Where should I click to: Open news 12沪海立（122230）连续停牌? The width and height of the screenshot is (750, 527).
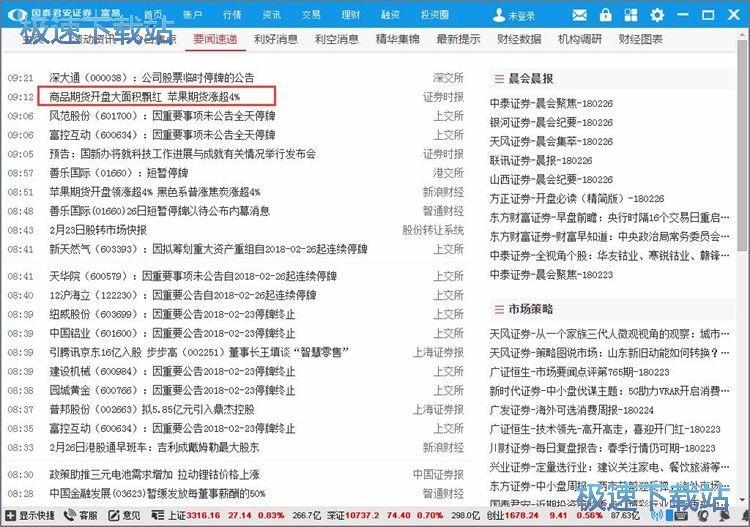183,296
